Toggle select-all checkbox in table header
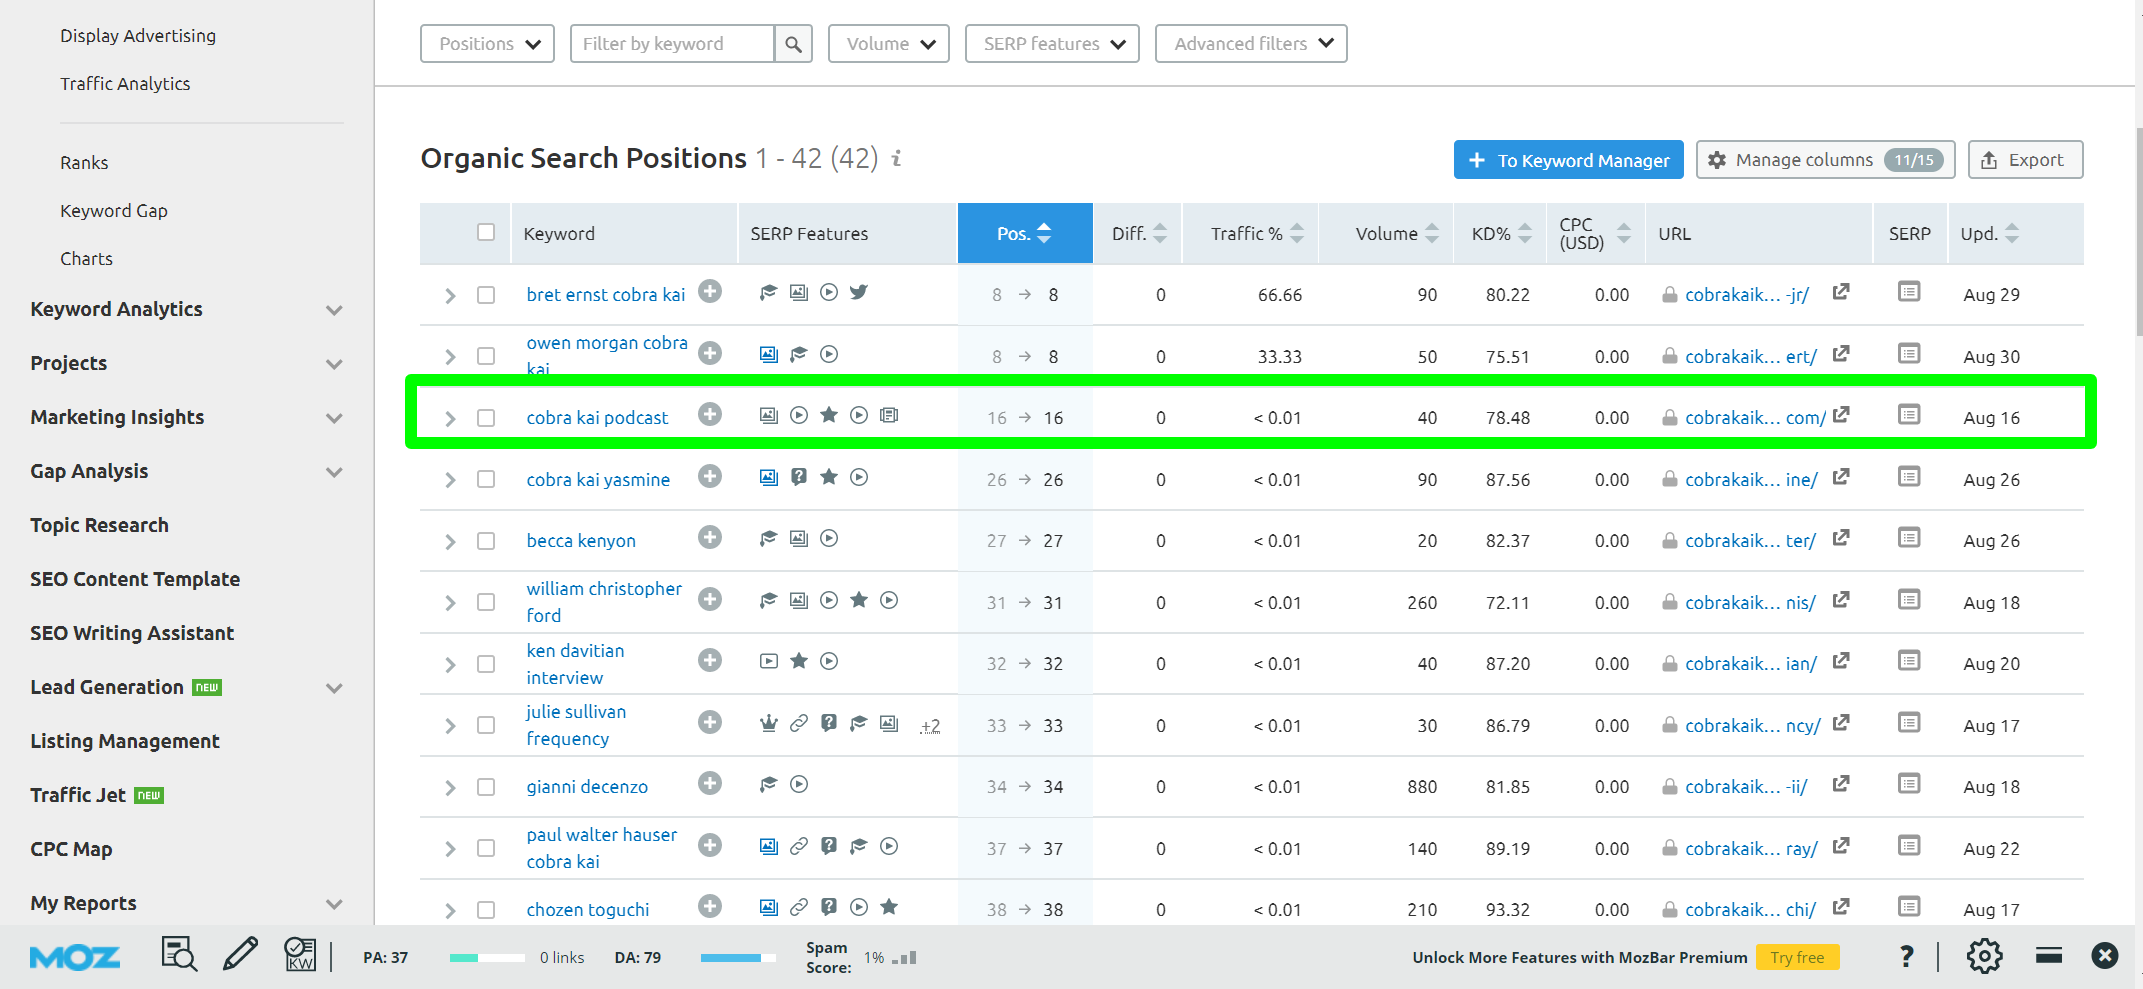The width and height of the screenshot is (2143, 989). coord(486,232)
